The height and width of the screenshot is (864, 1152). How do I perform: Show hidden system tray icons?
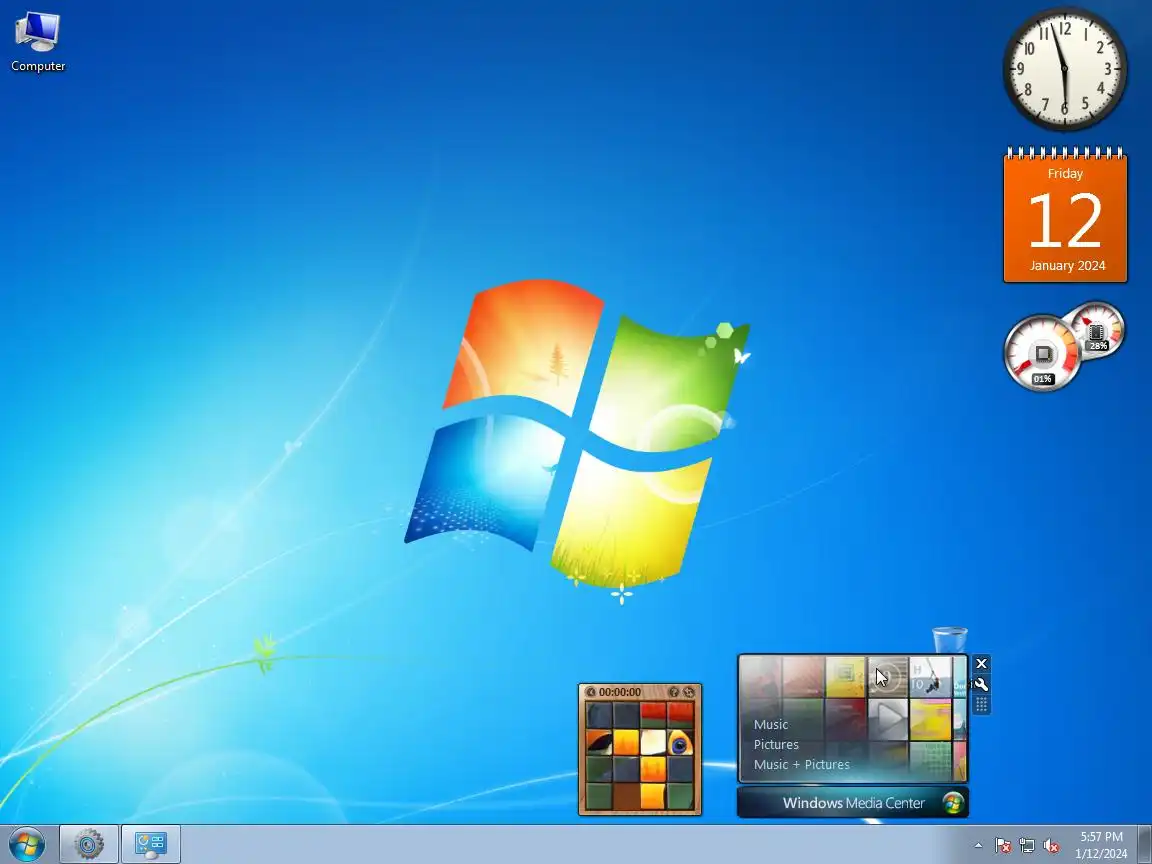978,846
